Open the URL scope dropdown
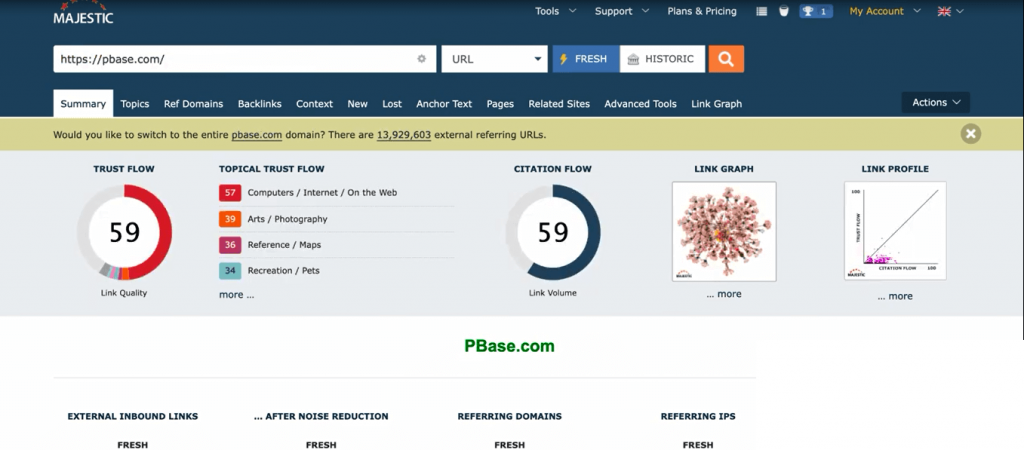 click(494, 59)
